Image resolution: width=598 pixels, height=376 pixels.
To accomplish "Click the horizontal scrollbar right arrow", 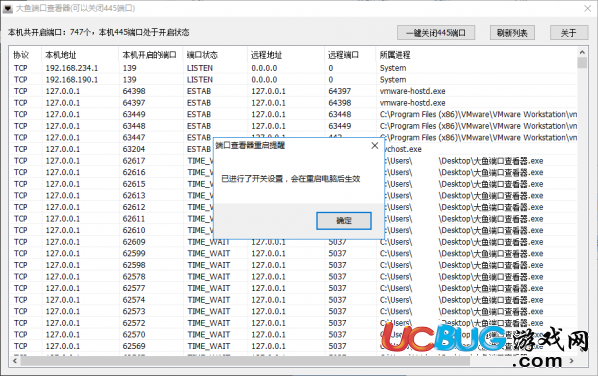I will click(571, 361).
